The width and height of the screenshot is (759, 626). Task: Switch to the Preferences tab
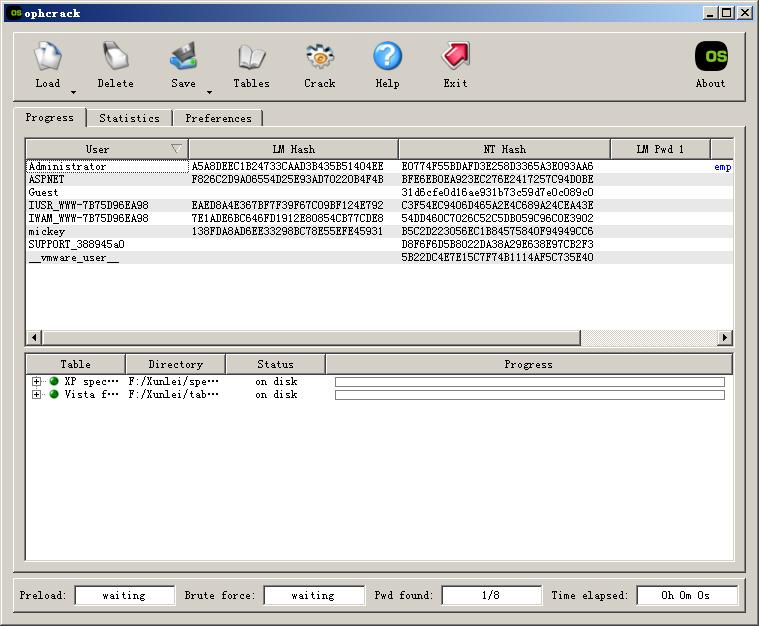pyautogui.click(x=218, y=118)
